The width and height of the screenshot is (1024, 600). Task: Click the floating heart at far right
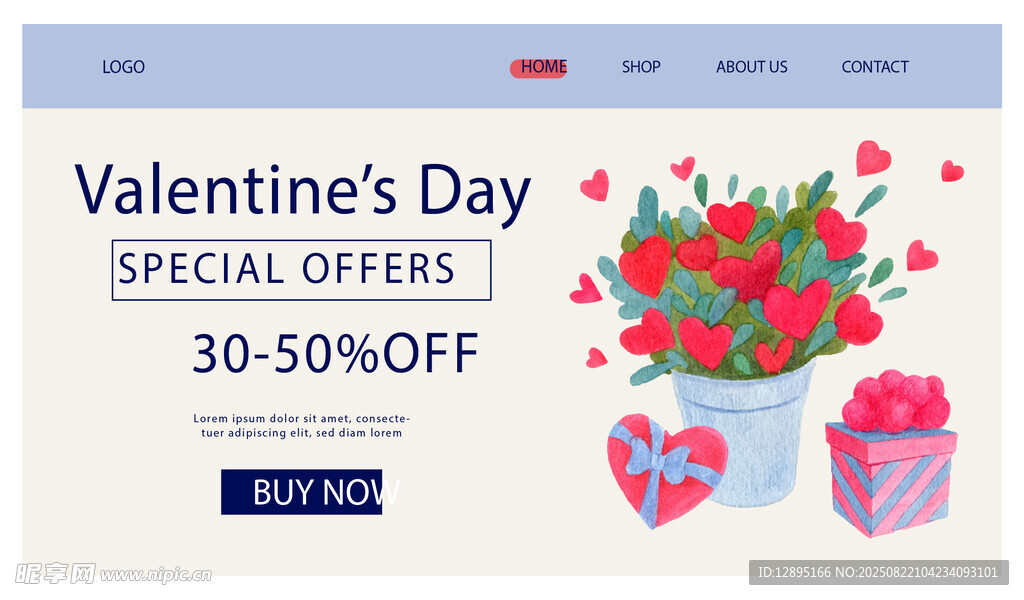tap(952, 171)
